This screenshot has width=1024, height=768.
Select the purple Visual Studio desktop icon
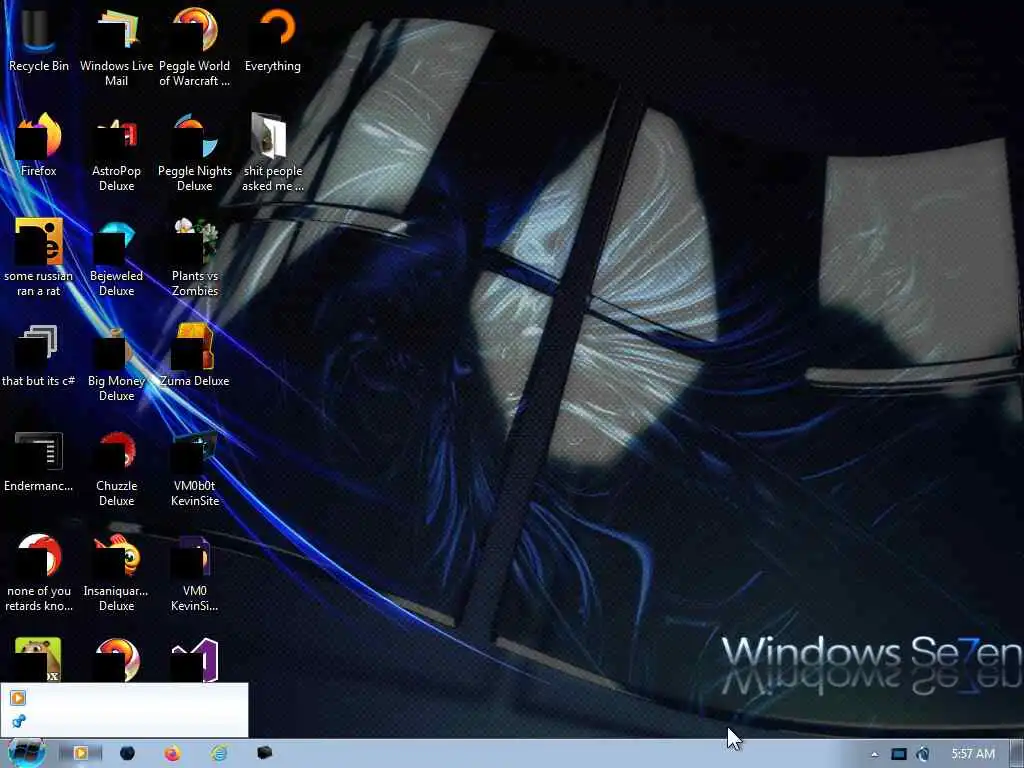click(x=195, y=660)
